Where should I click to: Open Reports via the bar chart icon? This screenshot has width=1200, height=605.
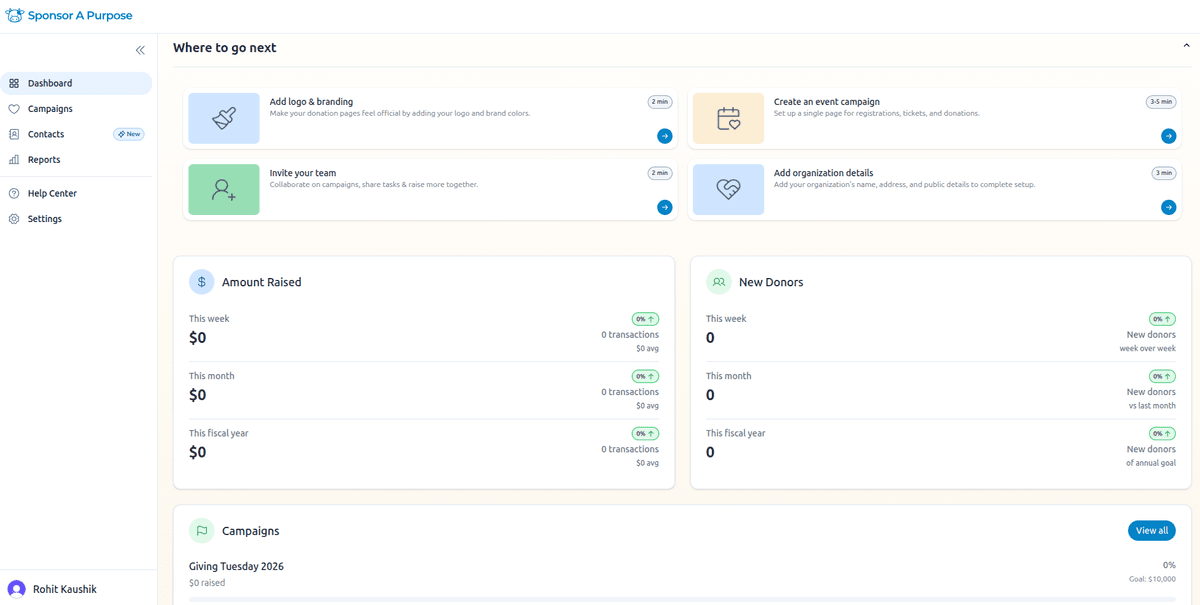click(x=16, y=159)
